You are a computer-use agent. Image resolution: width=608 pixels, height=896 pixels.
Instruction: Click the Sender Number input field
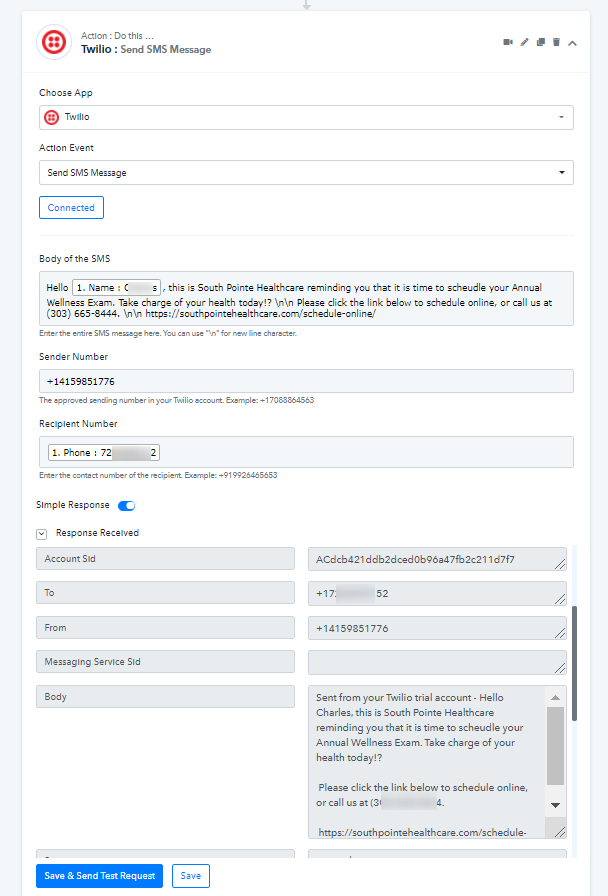306,381
